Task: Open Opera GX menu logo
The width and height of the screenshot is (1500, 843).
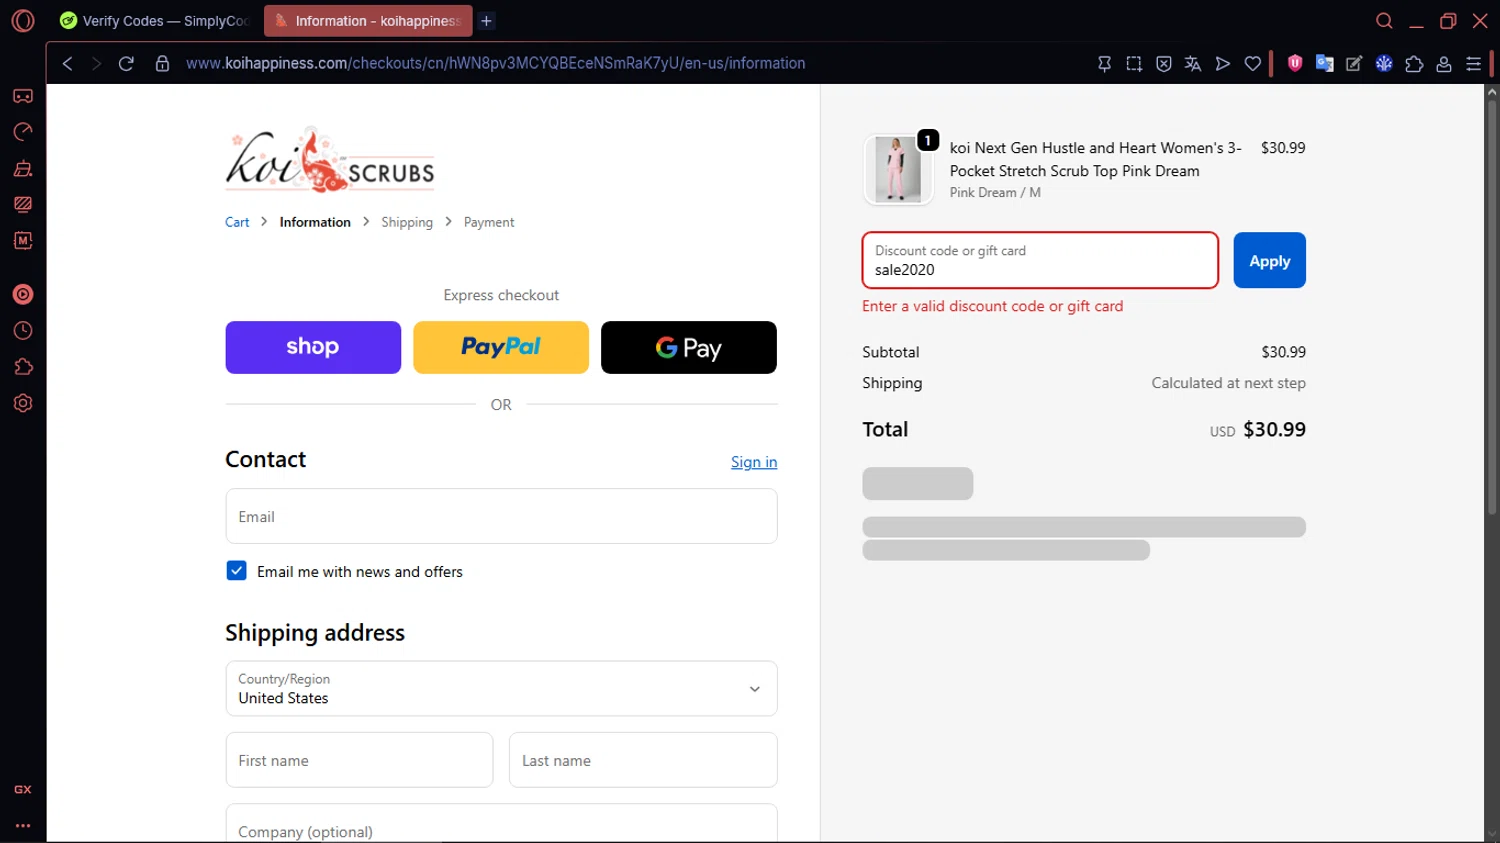Action: click(x=23, y=21)
